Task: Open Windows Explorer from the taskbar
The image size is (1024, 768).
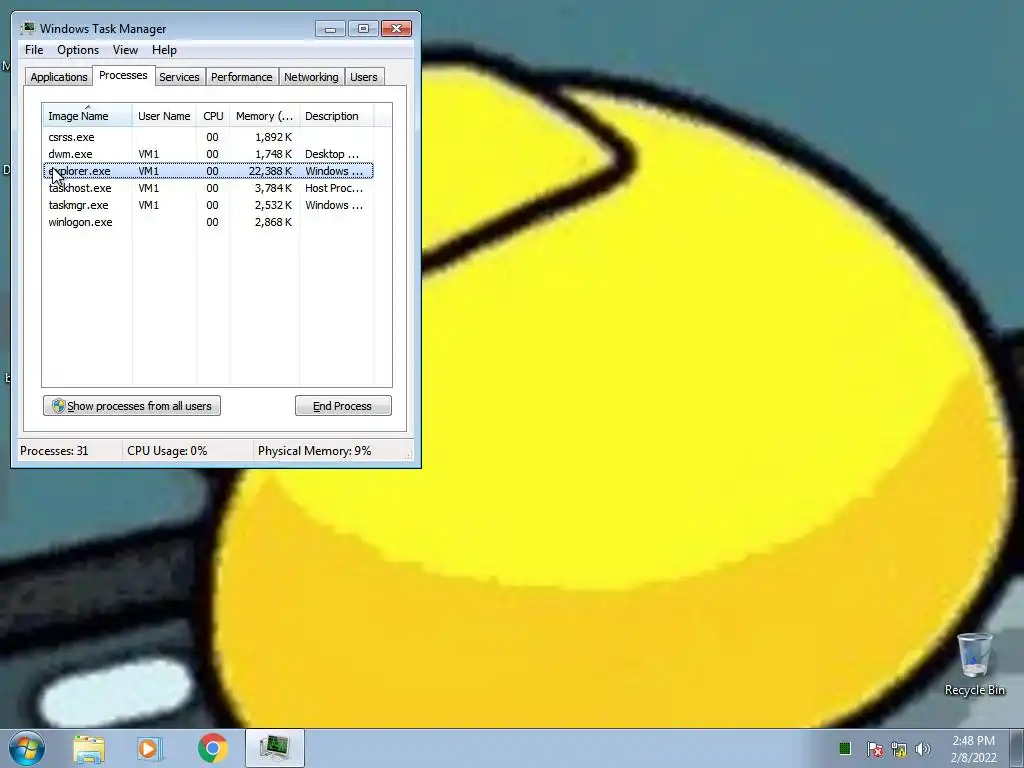Action: [x=89, y=748]
